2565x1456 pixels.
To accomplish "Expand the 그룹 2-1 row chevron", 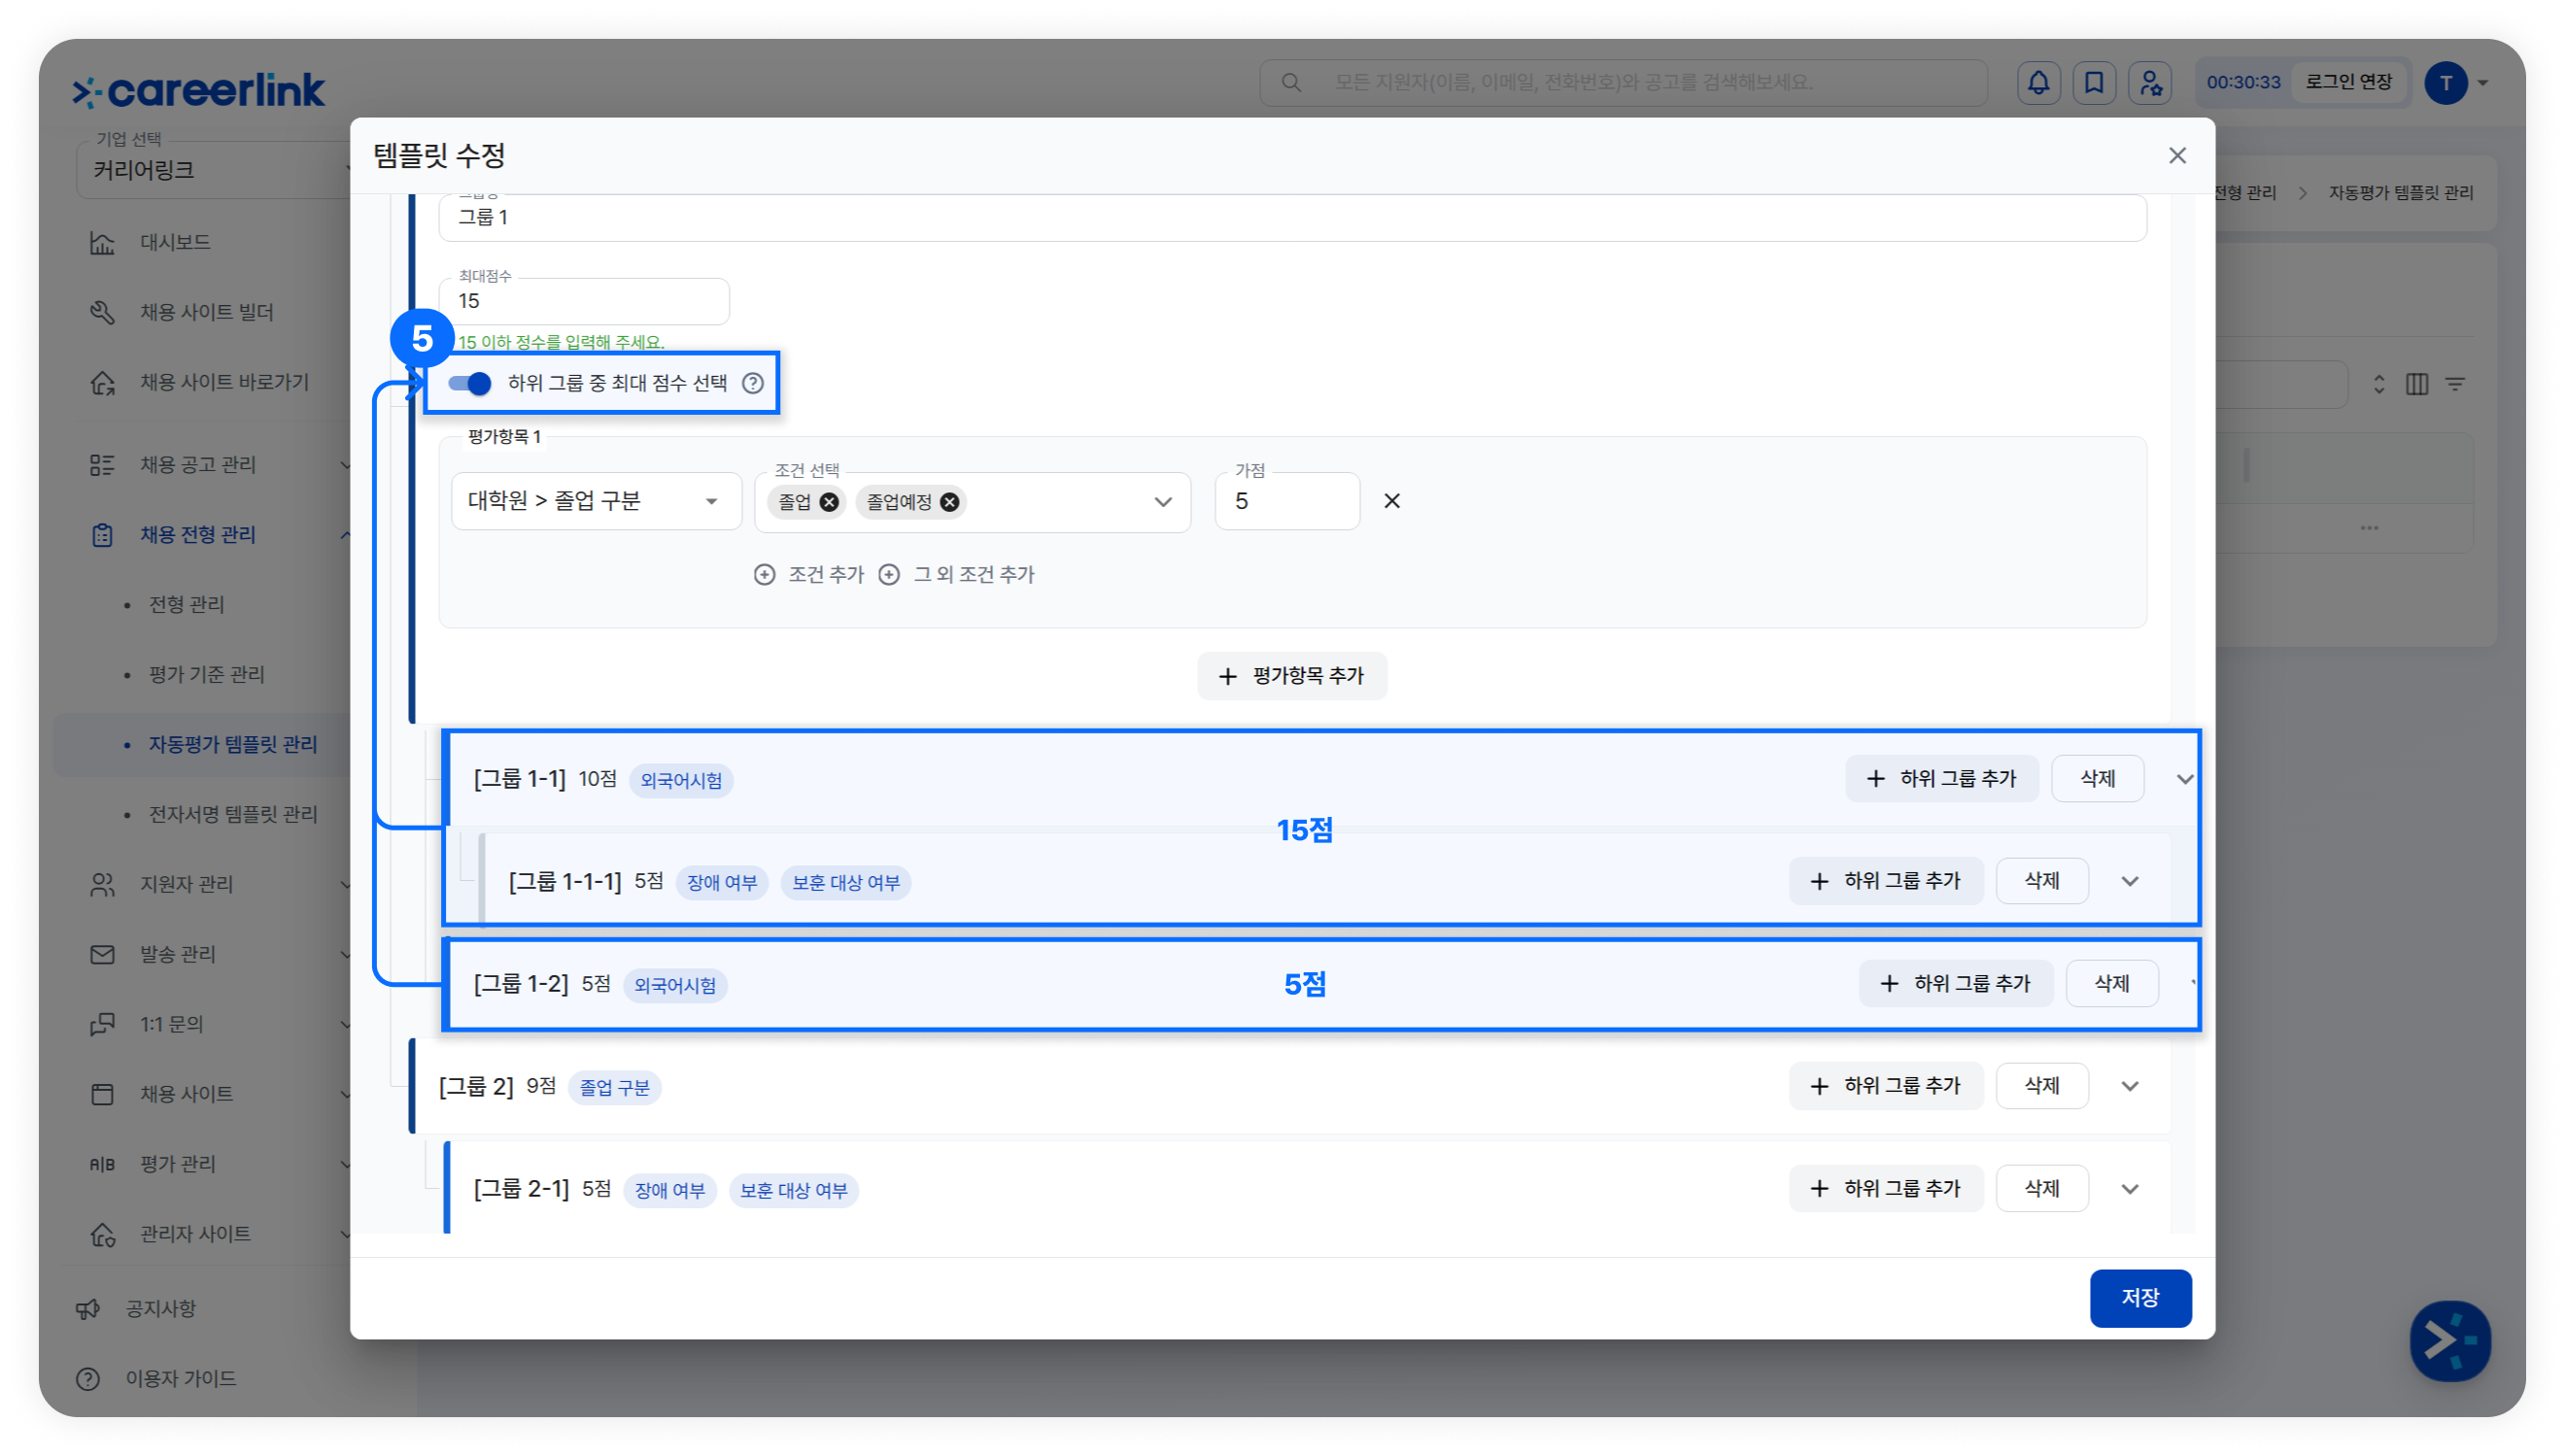I will (x=2129, y=1190).
